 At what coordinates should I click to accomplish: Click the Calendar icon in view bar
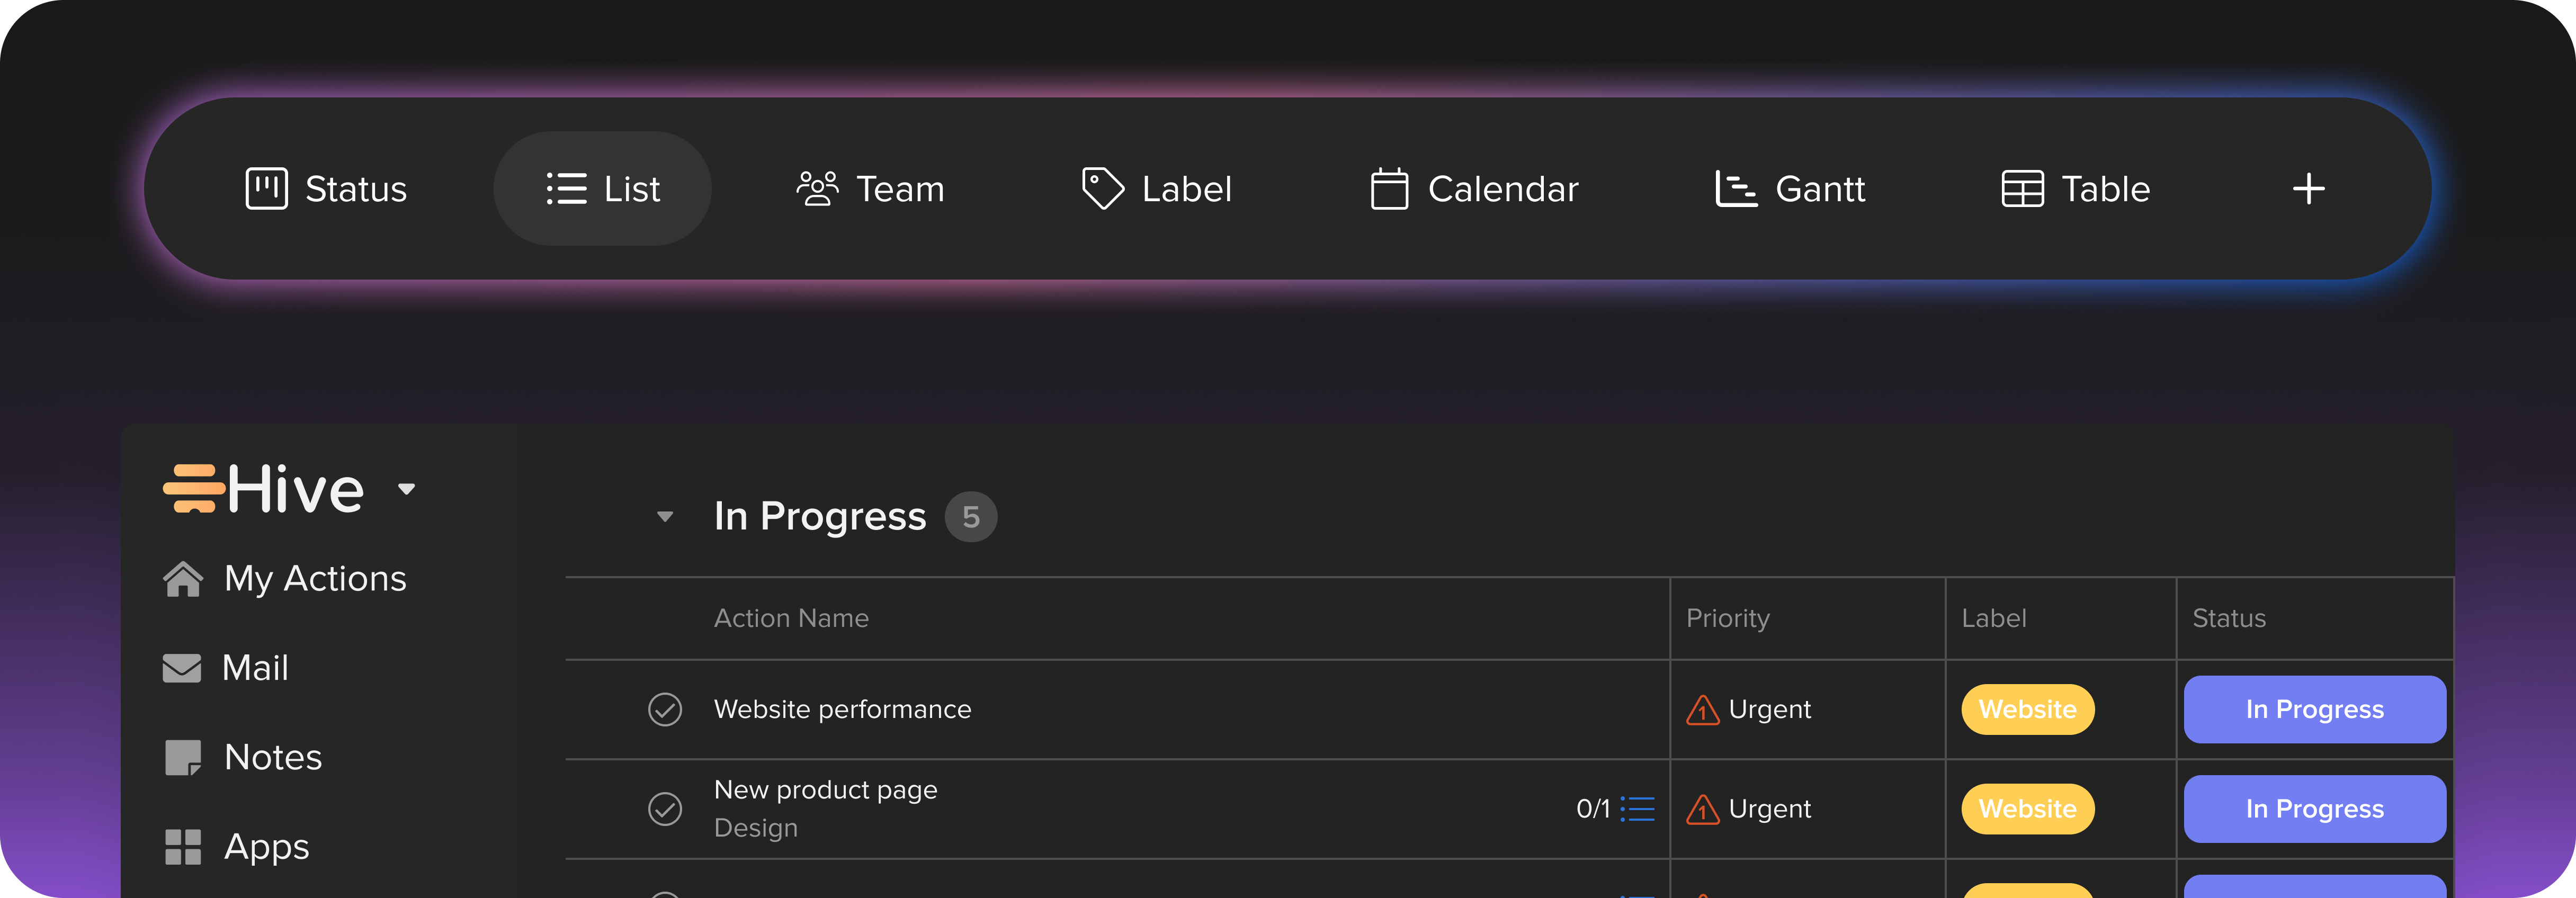(1389, 189)
